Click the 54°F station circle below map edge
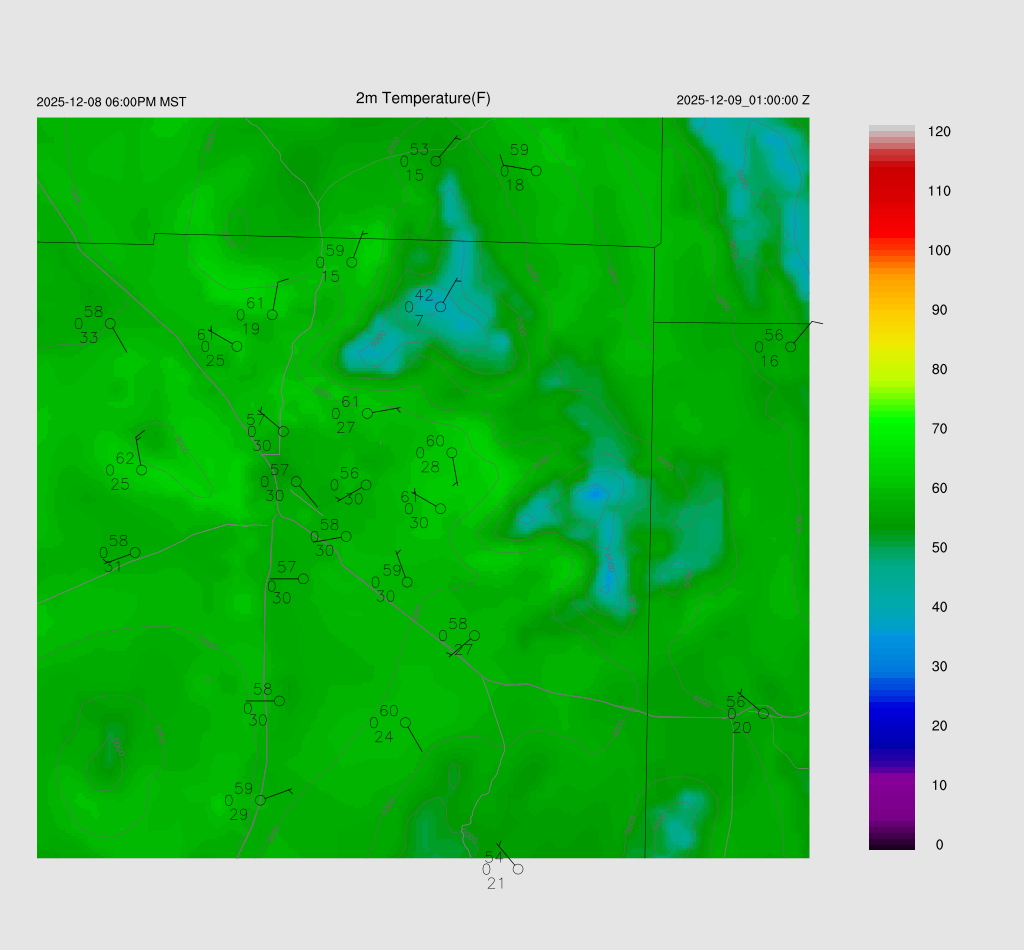This screenshot has width=1024, height=950. pos(518,869)
